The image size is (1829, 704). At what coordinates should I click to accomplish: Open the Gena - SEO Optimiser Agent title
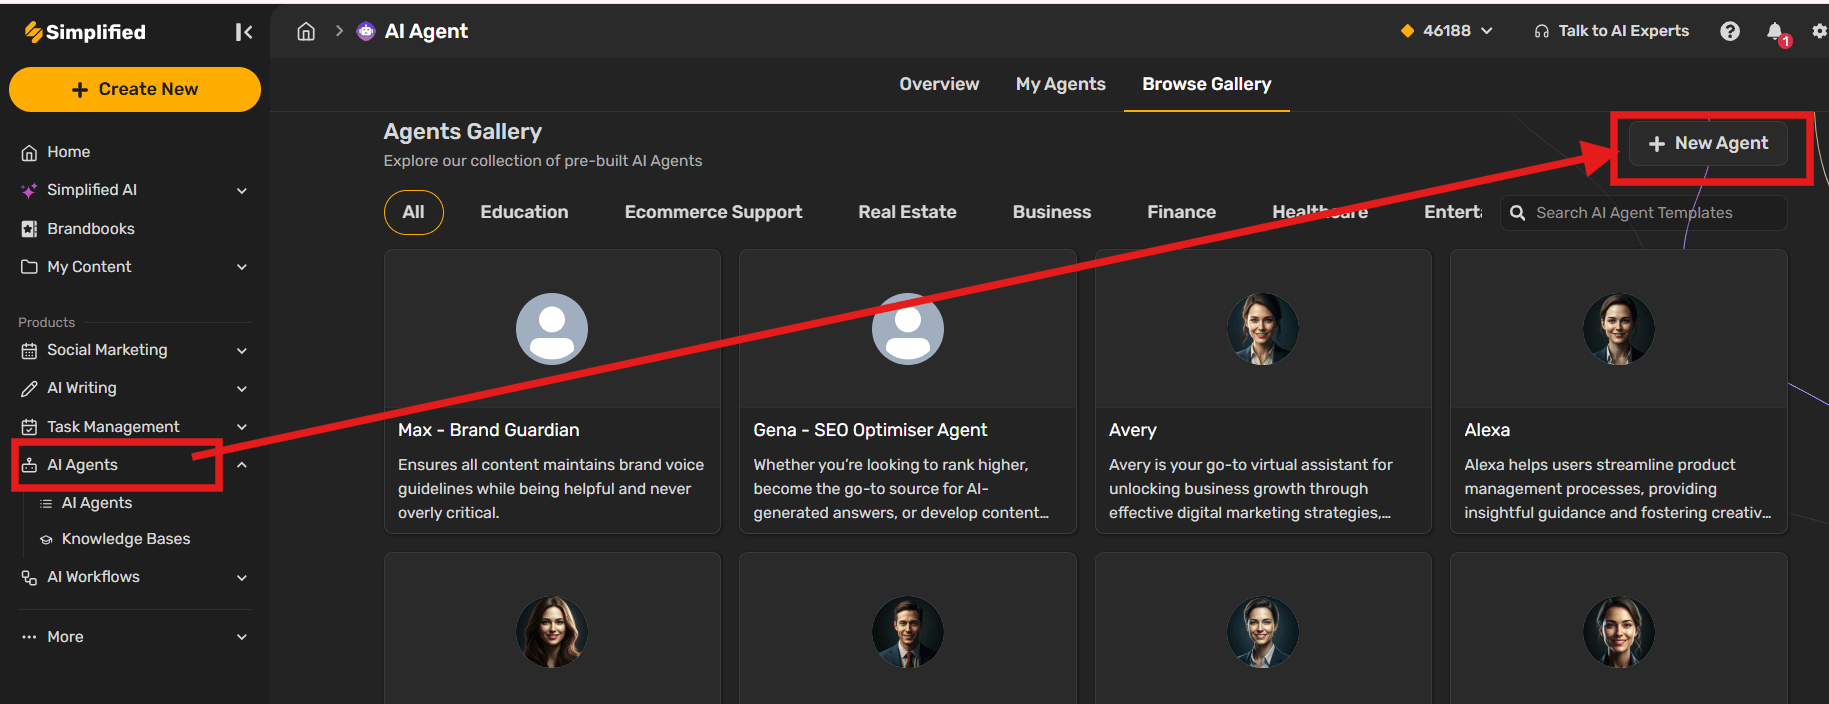click(x=870, y=430)
